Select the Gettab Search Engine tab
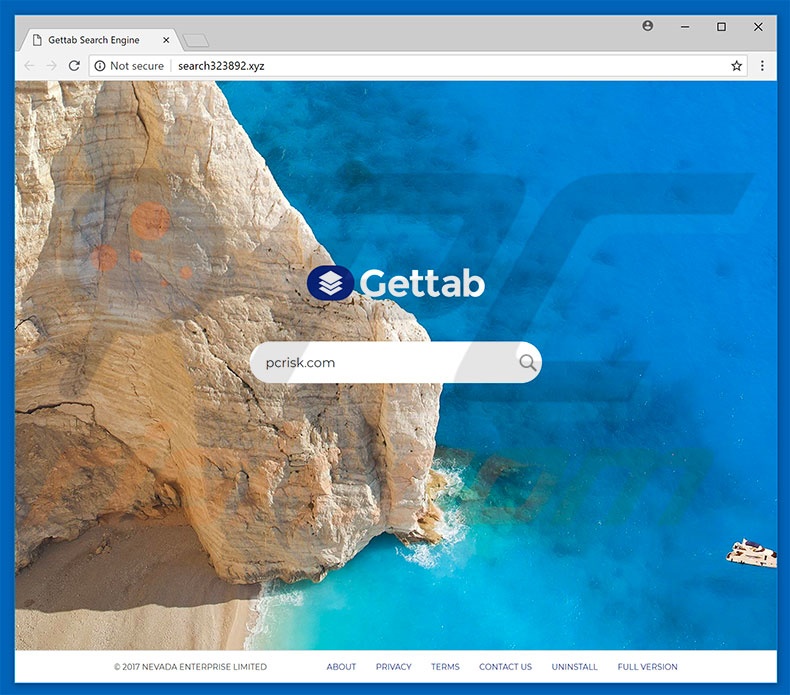 click(101, 40)
